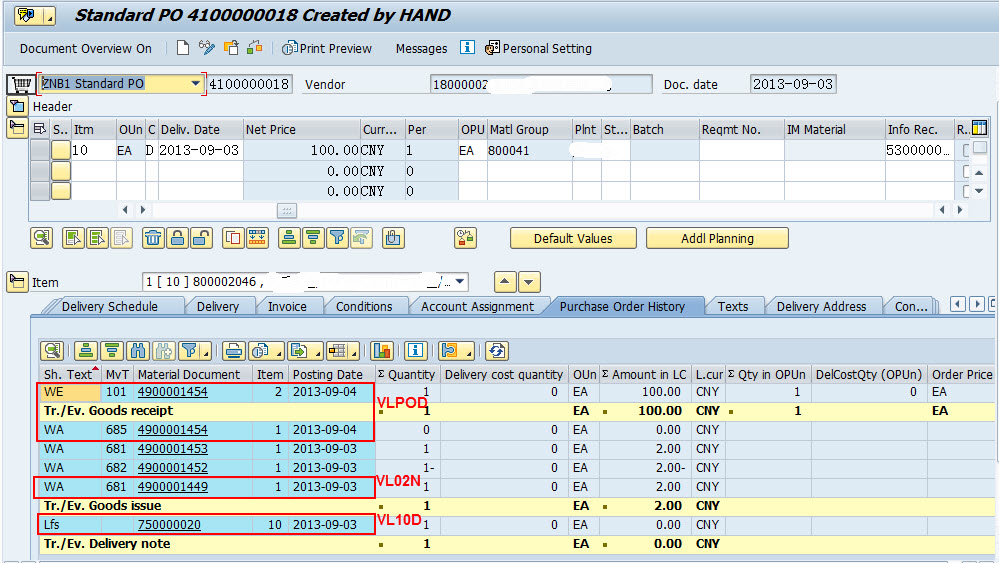This screenshot has height=563, width=999.
Task: Click the Personal Setting button
Action: tap(538, 48)
